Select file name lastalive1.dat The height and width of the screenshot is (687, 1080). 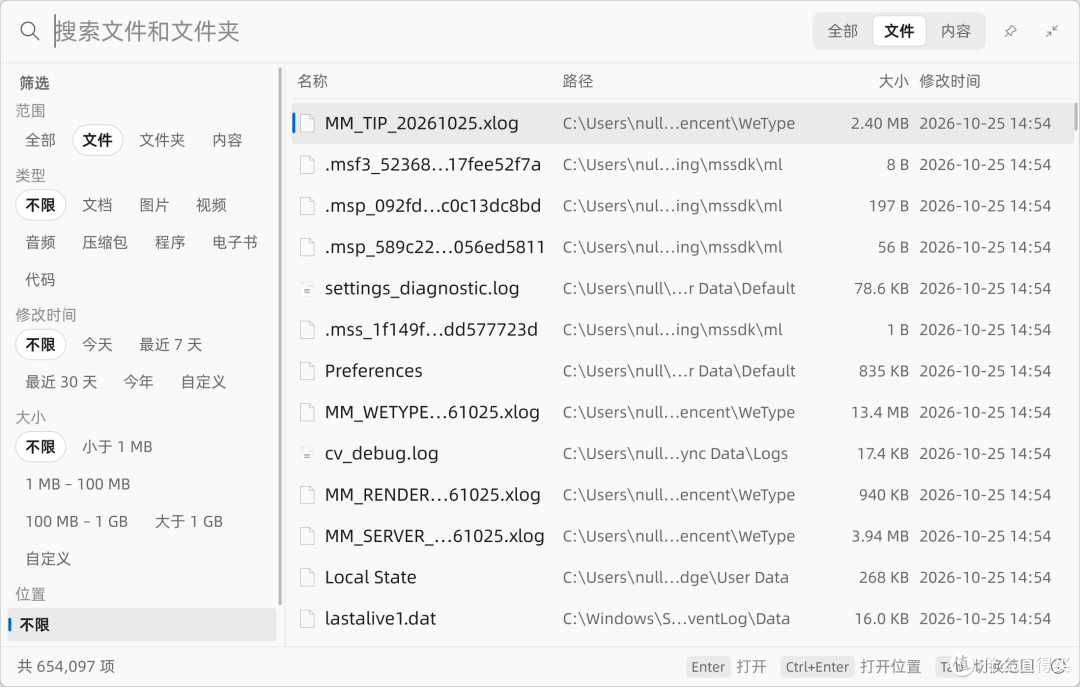(380, 619)
